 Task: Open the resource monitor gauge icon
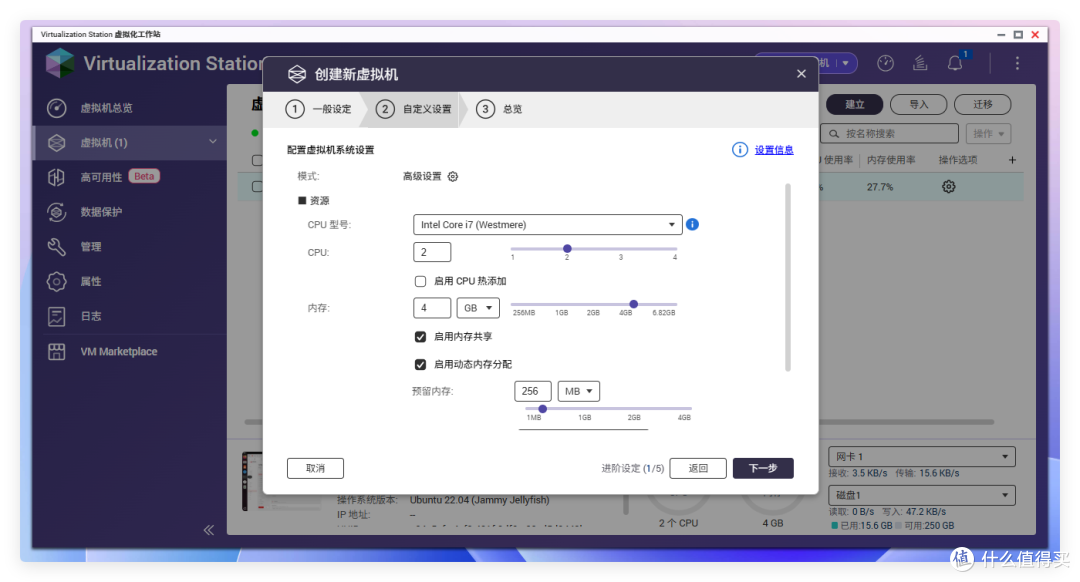[x=885, y=63]
